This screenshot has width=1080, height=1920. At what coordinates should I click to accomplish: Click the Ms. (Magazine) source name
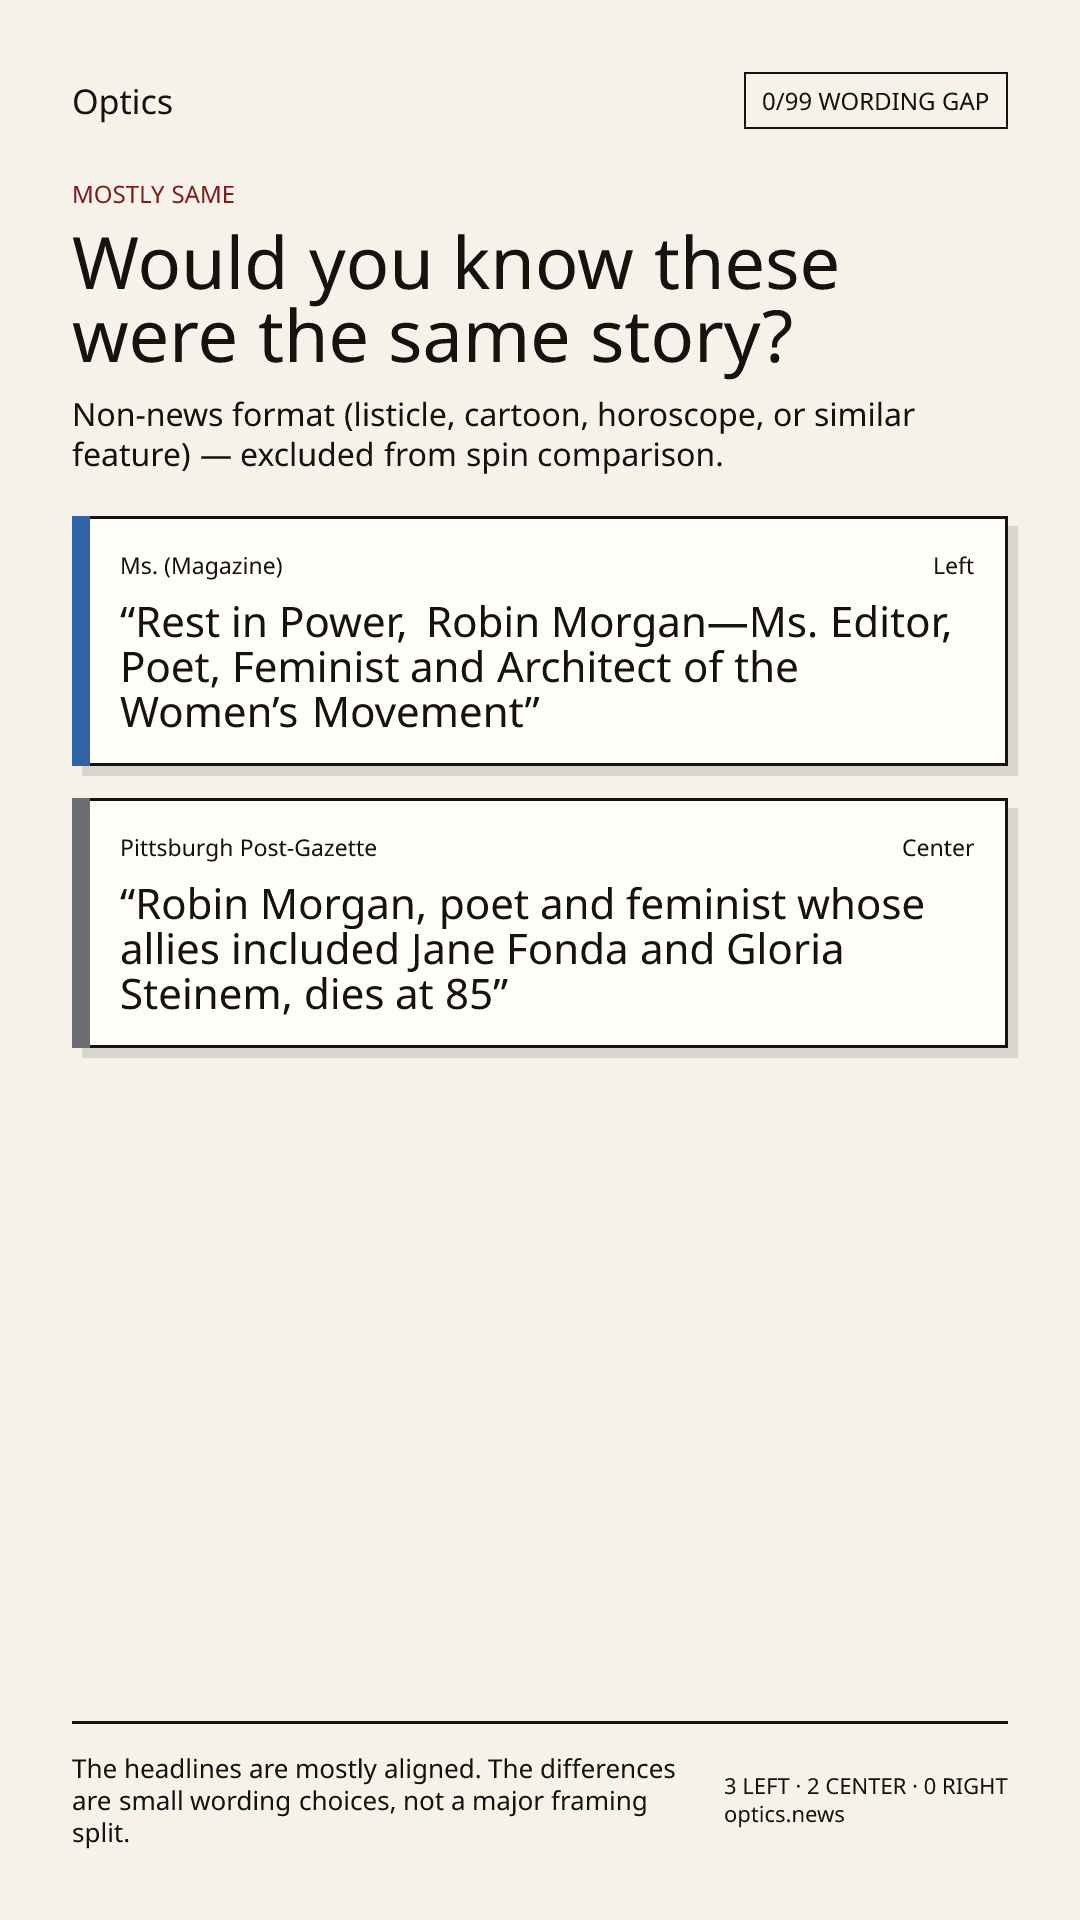click(201, 566)
